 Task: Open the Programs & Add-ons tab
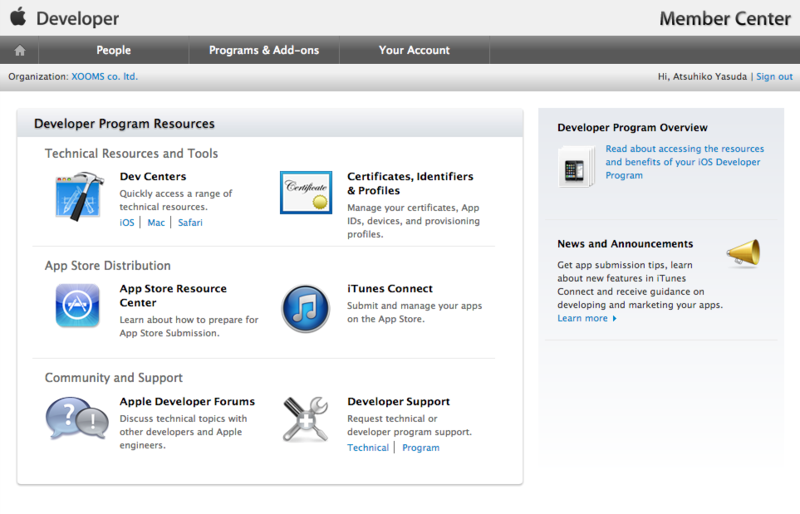[x=264, y=50]
